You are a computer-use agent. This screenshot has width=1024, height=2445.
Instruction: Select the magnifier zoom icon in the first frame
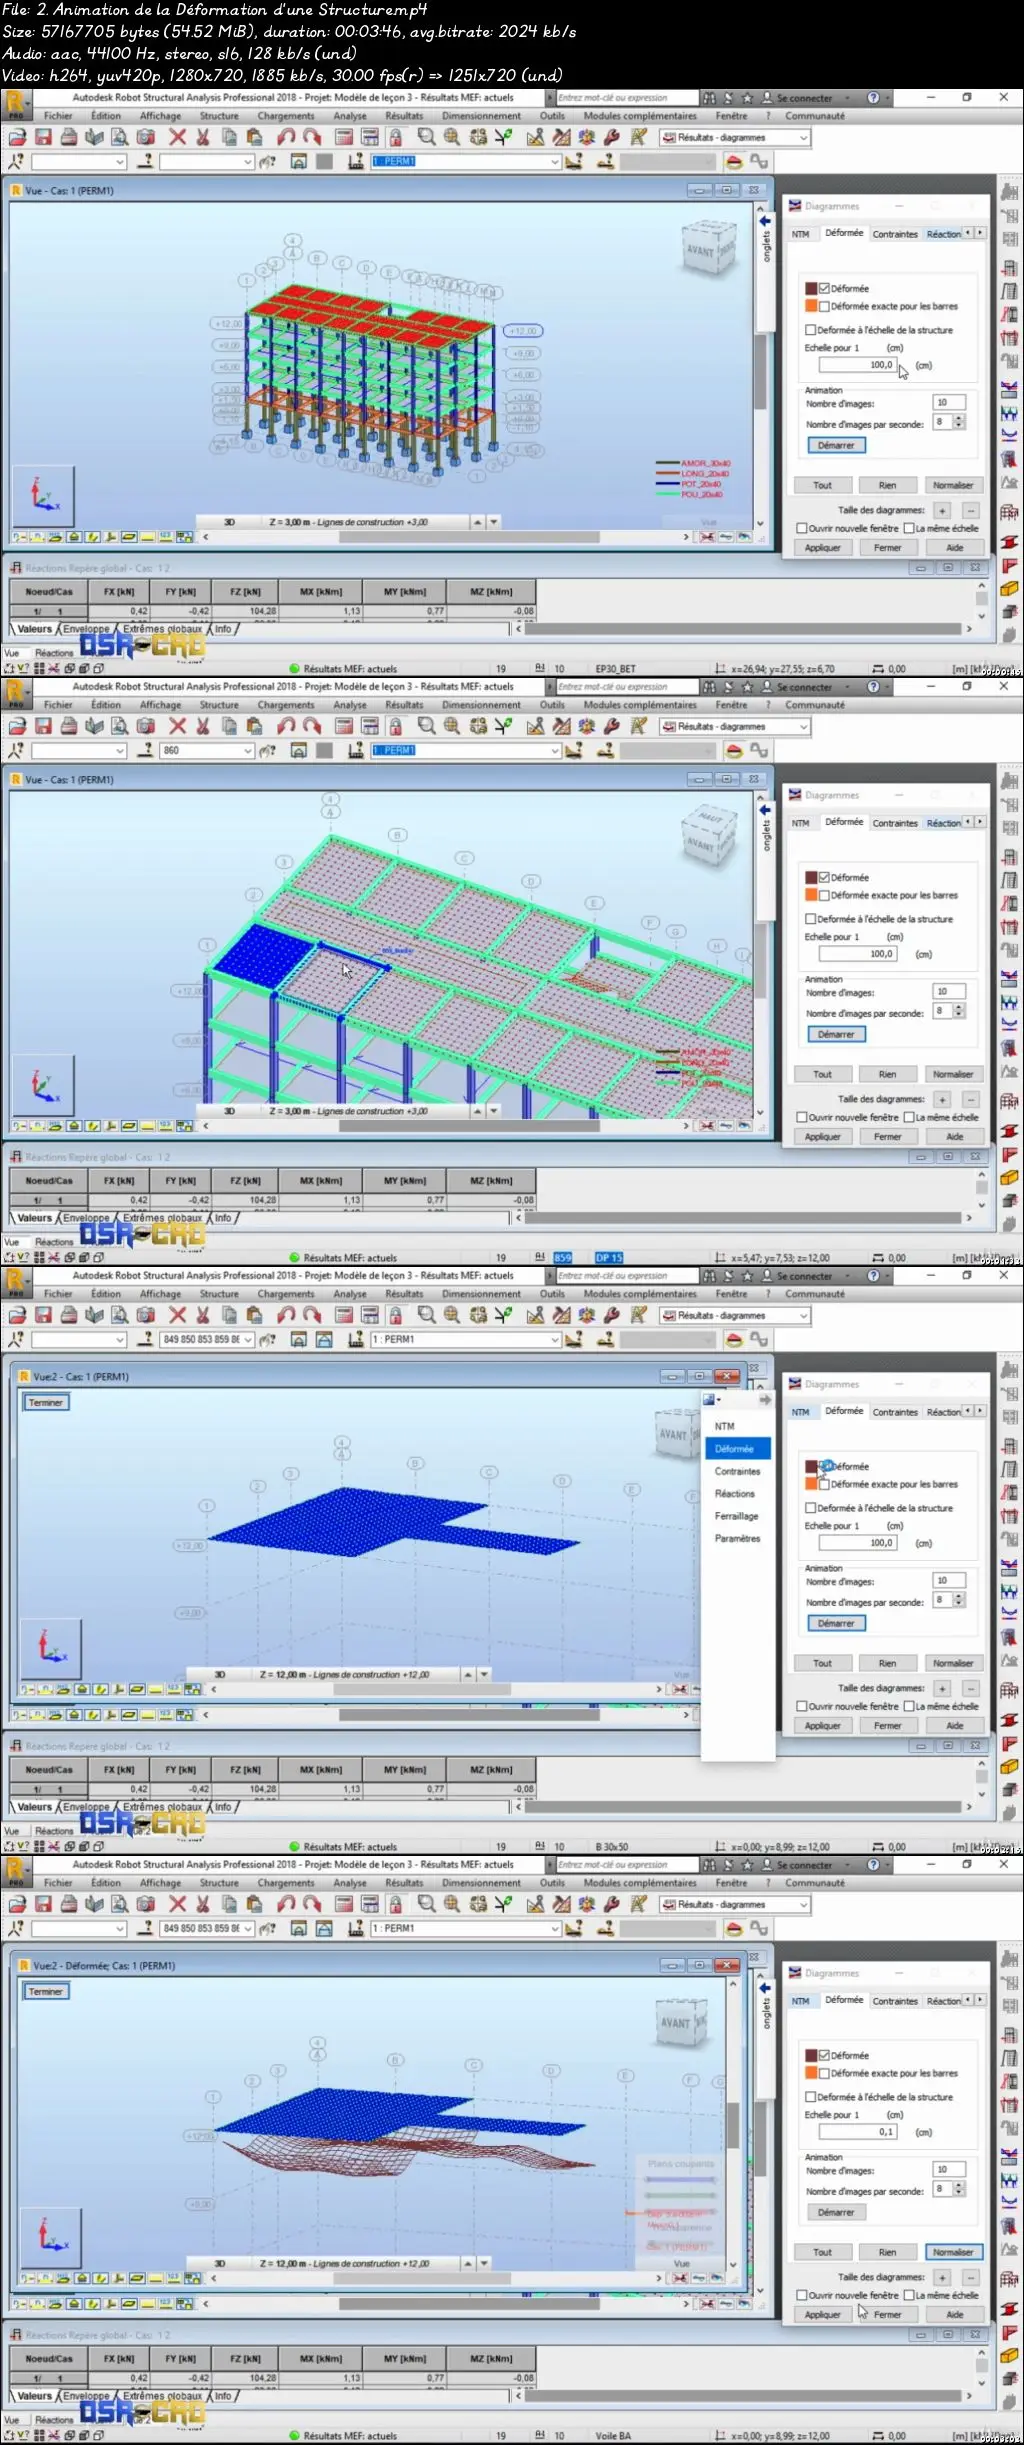click(427, 137)
